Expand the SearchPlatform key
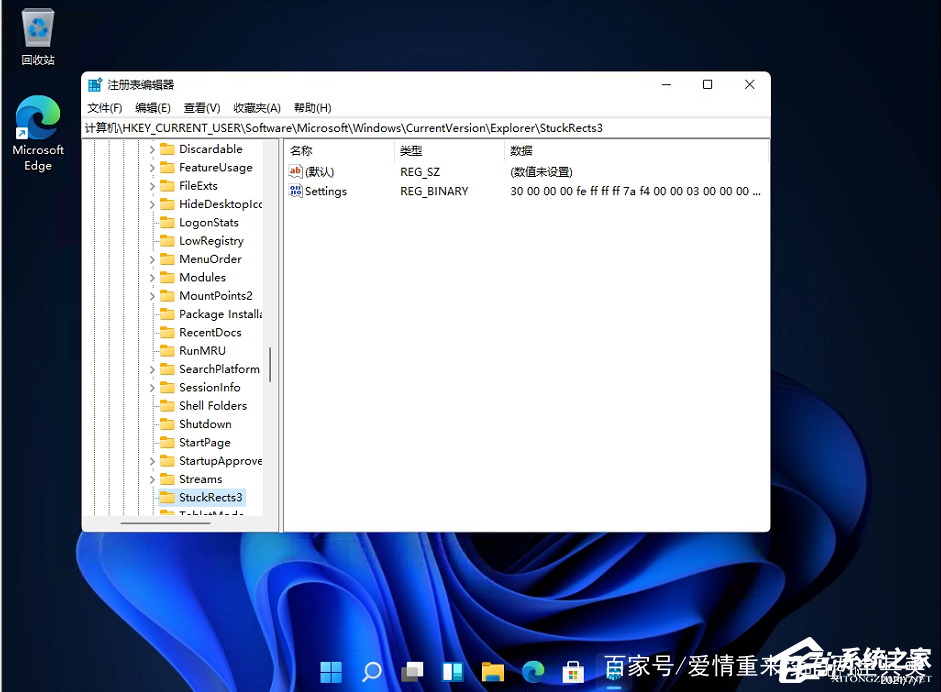The height and width of the screenshot is (692, 941). [x=152, y=370]
